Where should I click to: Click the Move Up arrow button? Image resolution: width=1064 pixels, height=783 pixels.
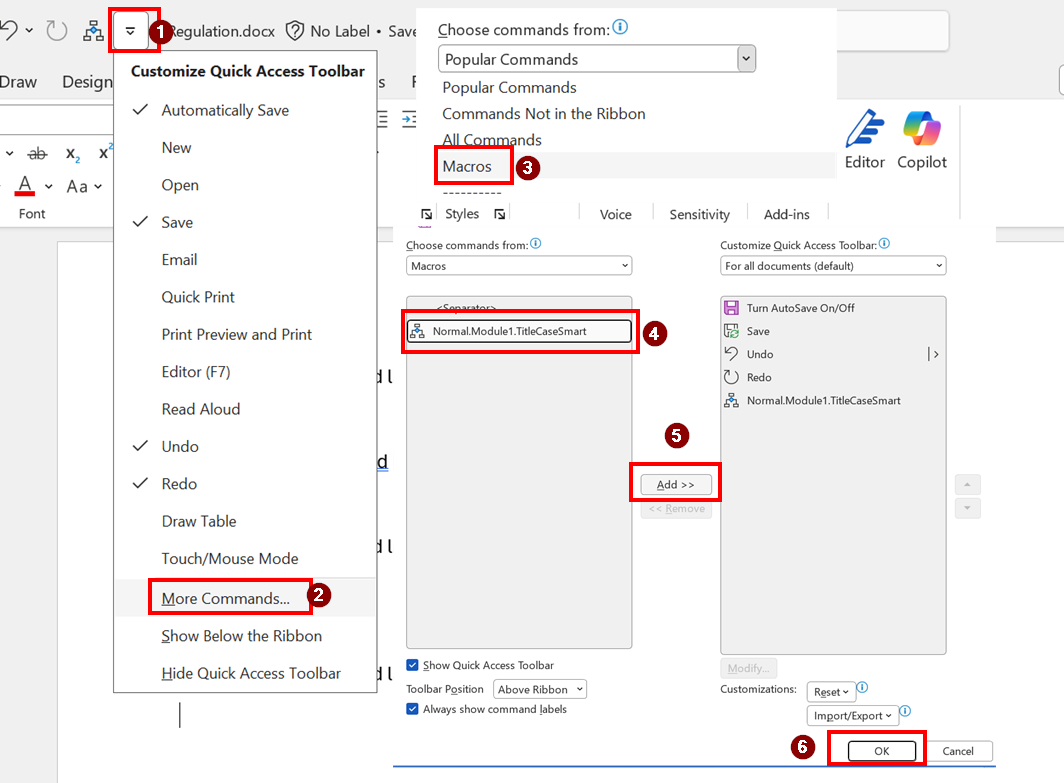(967, 484)
